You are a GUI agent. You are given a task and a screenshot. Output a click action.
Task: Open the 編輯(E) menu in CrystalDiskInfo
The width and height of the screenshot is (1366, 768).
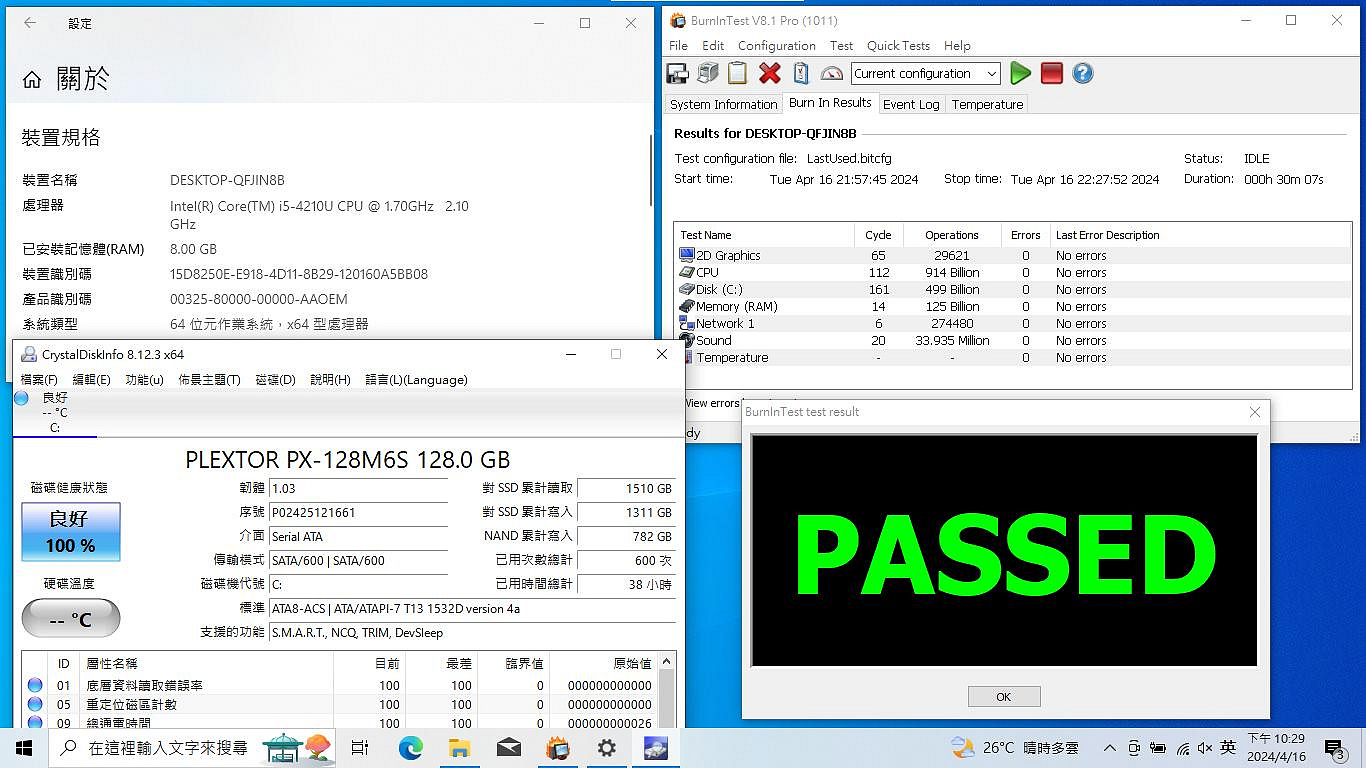pyautogui.click(x=91, y=380)
